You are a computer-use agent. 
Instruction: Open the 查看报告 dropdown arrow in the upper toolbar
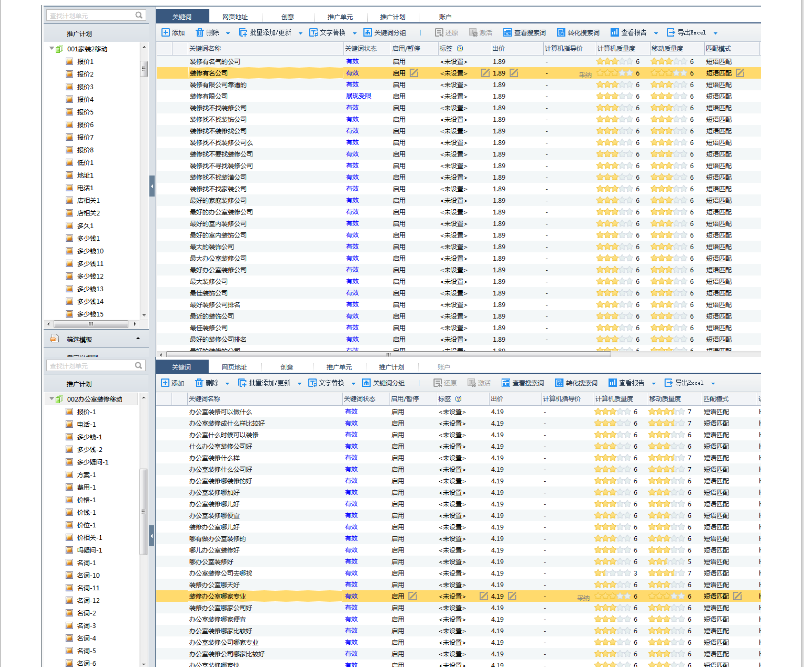click(x=656, y=33)
